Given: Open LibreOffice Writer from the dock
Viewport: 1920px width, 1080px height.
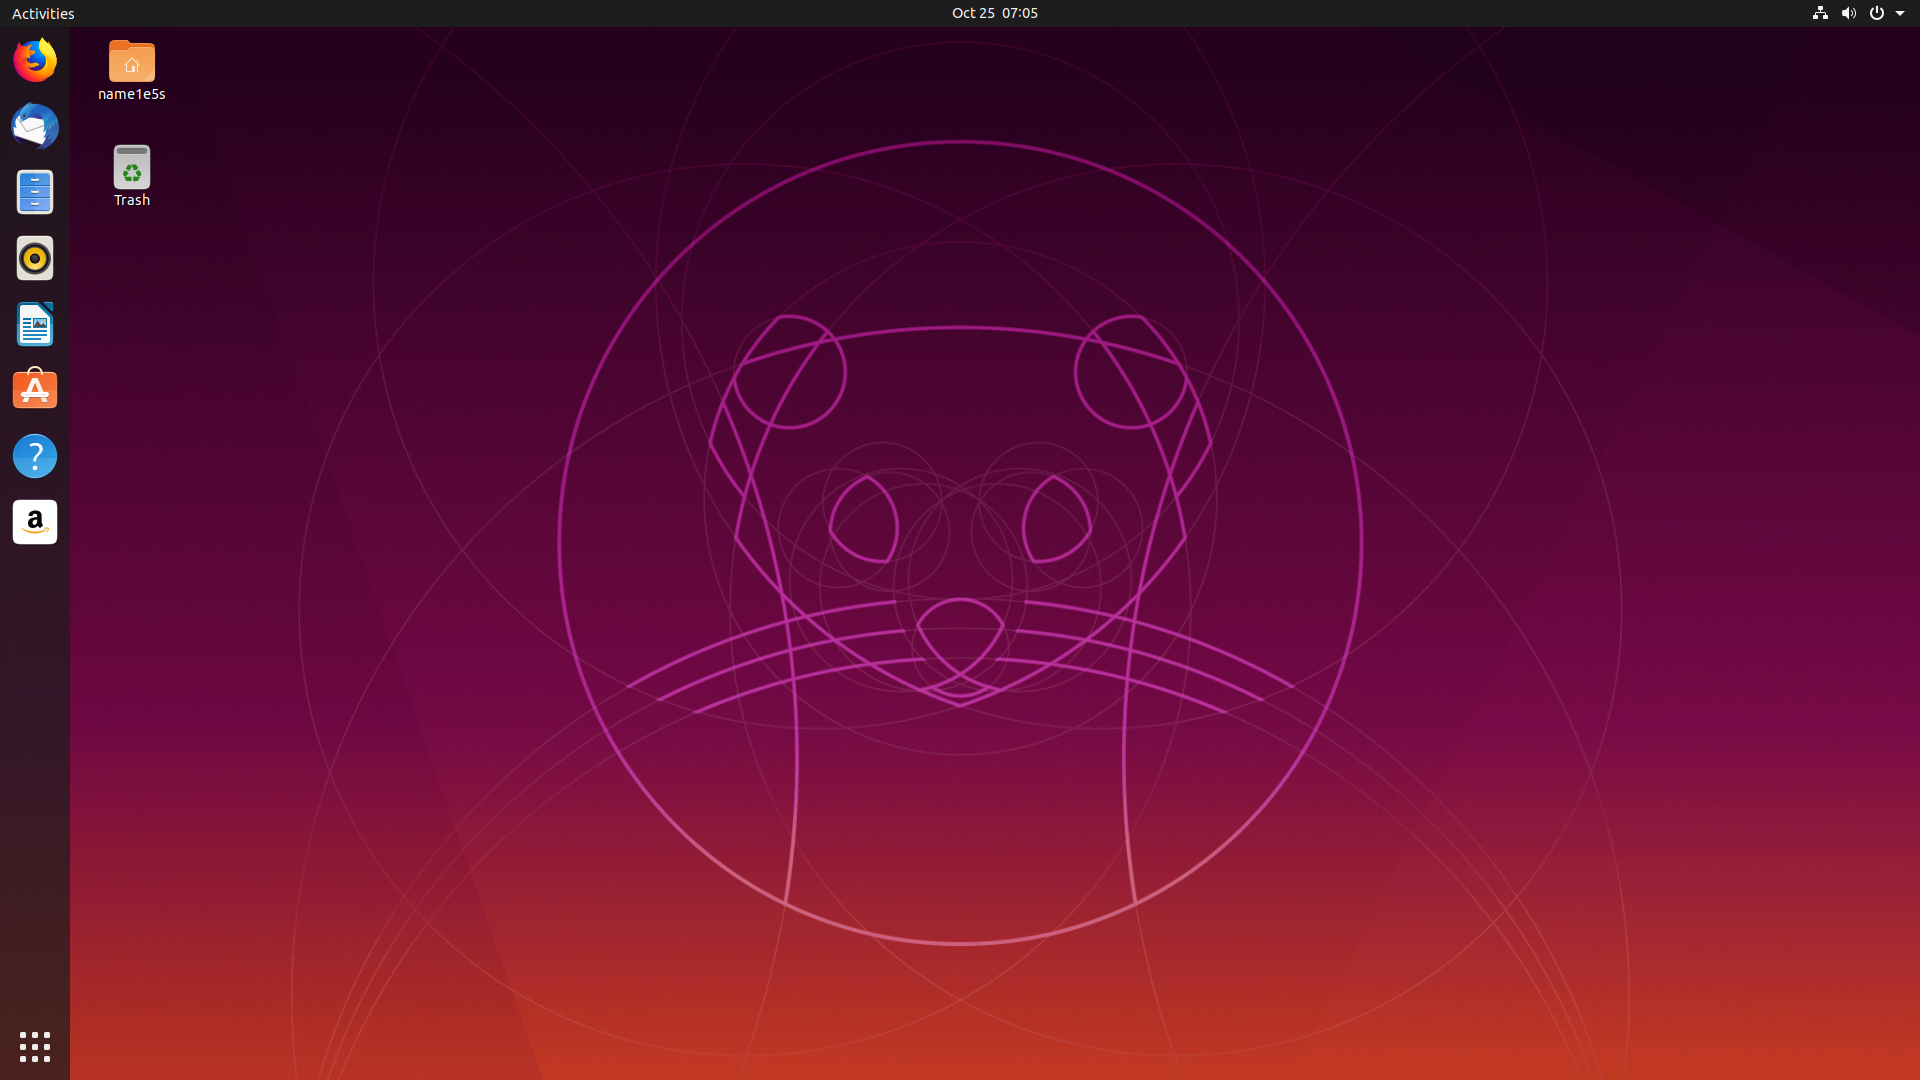Looking at the screenshot, I should click(x=35, y=325).
